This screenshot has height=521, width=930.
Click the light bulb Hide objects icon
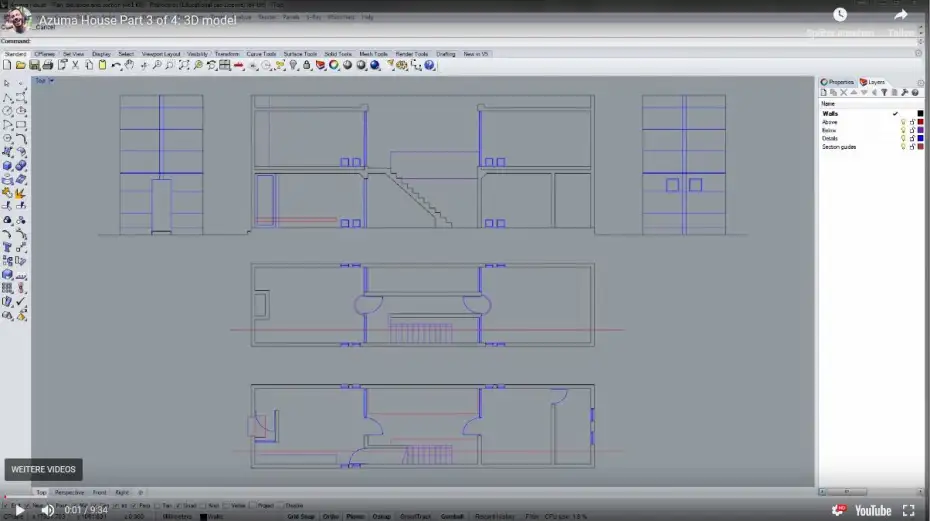(294, 65)
